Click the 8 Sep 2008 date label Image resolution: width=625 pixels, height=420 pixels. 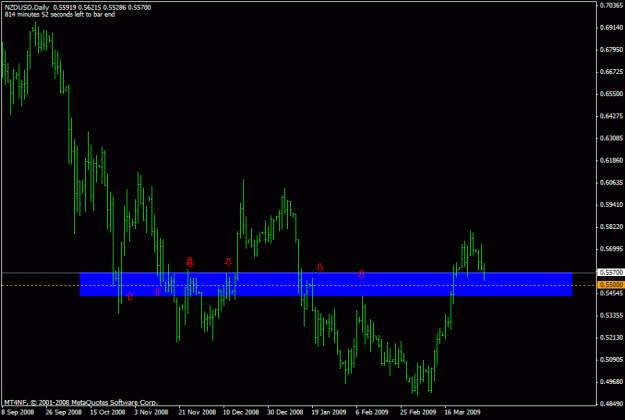tap(18, 412)
